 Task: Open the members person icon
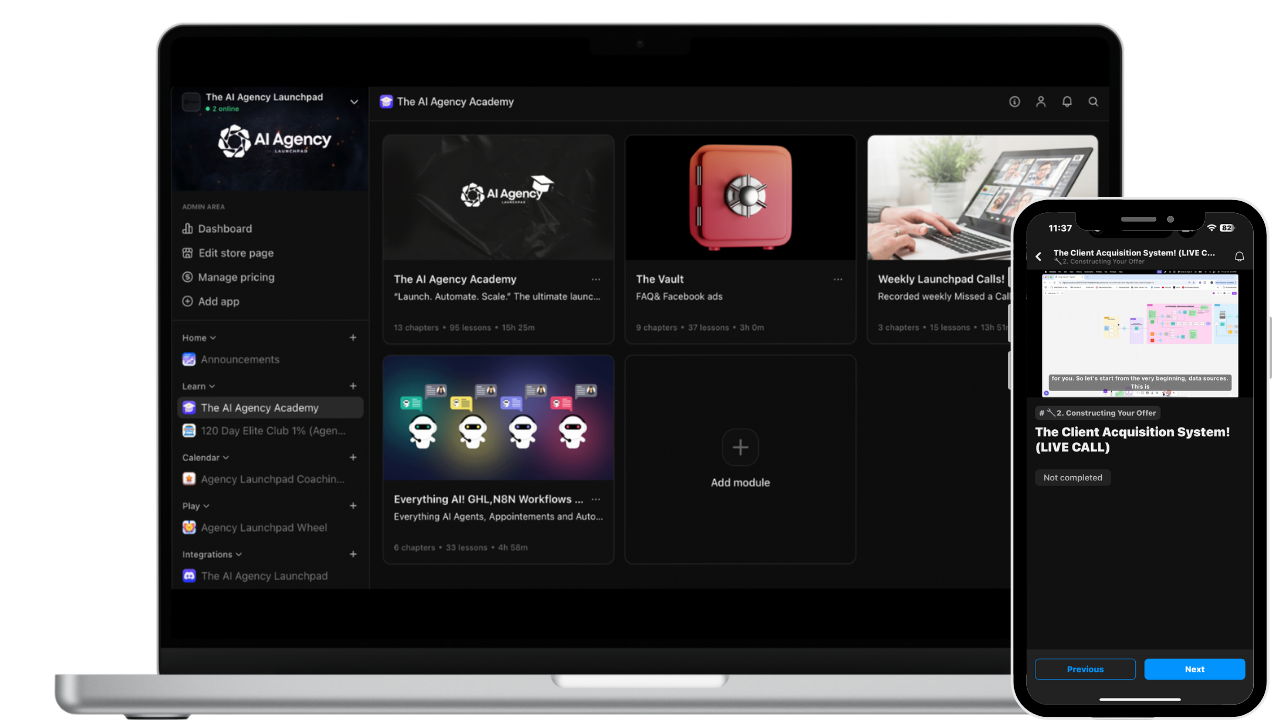pos(1041,102)
